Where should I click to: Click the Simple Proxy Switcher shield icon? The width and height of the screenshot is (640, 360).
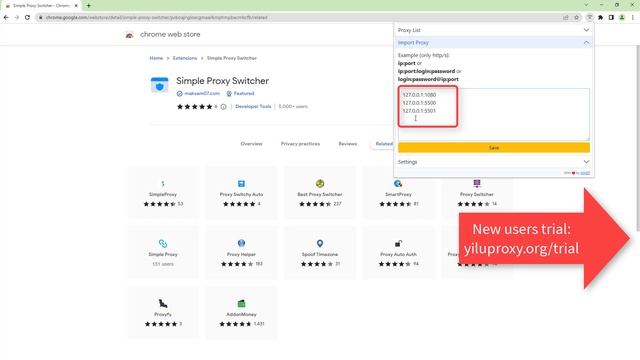[159, 84]
